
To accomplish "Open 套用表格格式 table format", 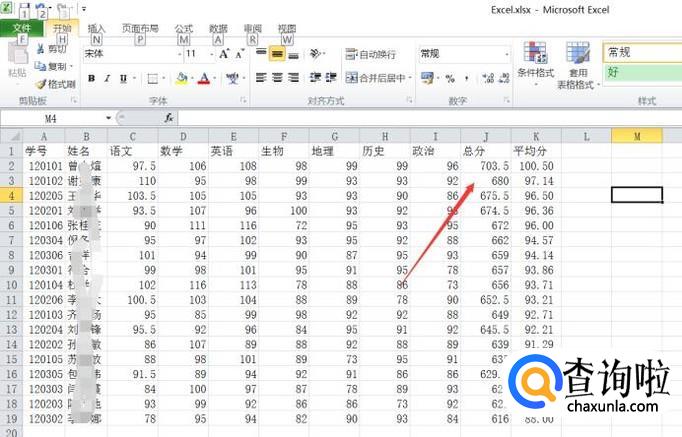I will point(578,65).
